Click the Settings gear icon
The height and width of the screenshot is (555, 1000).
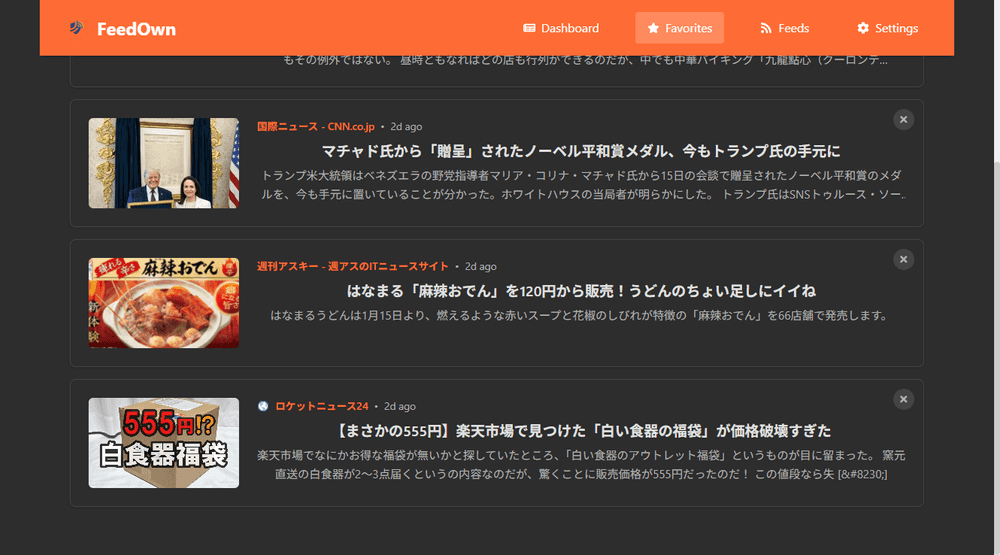863,28
